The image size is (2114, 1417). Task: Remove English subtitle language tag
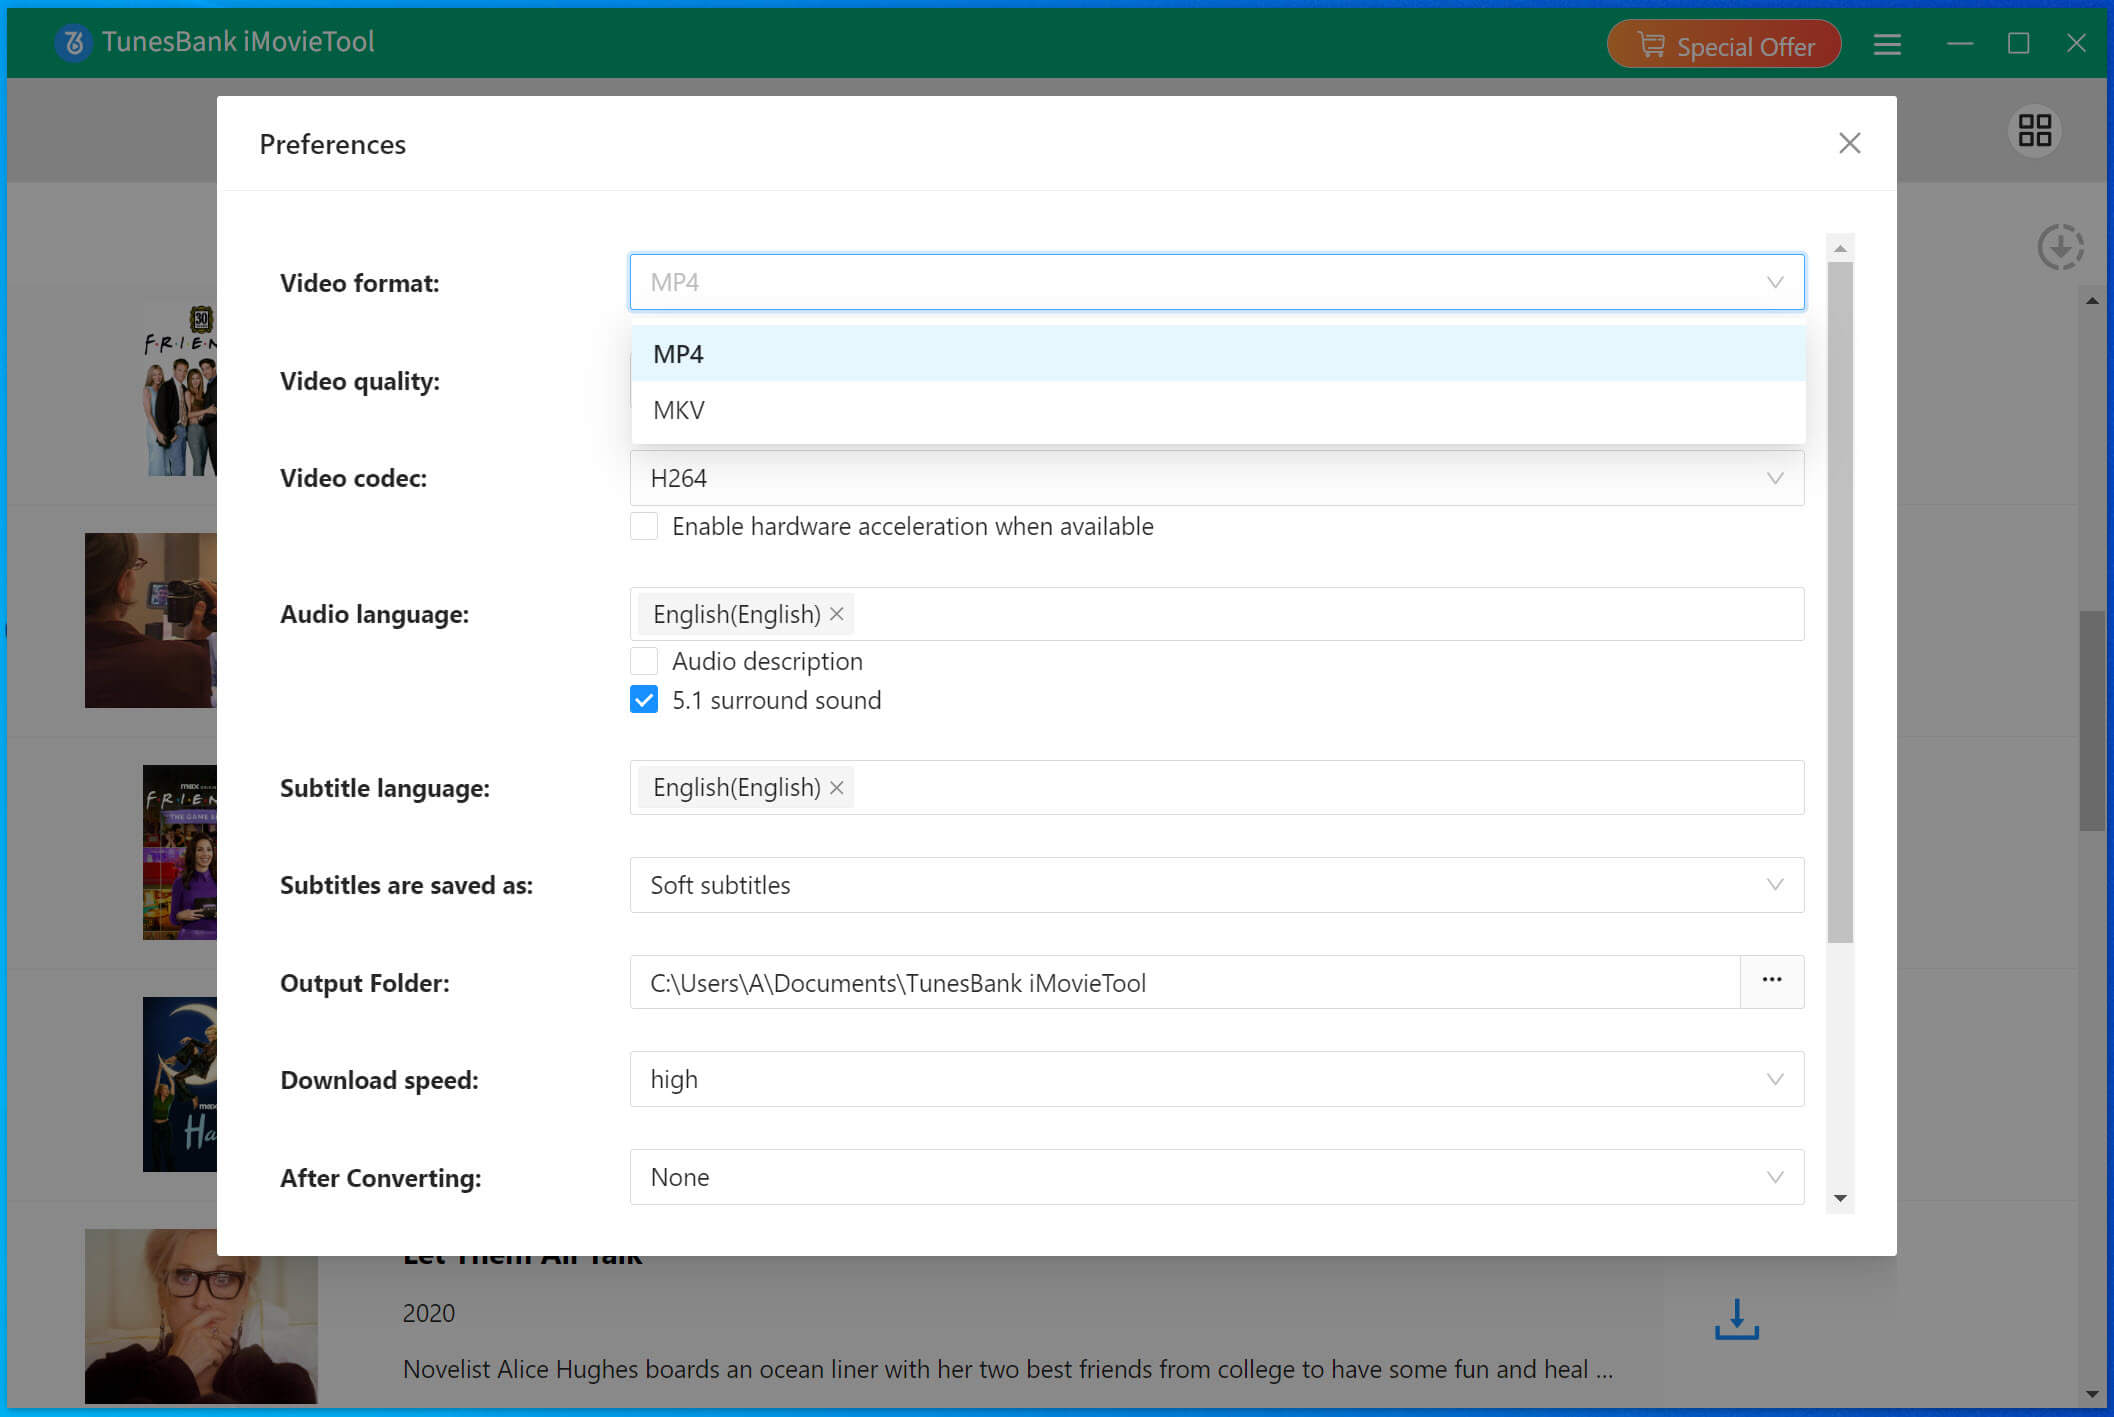point(837,788)
